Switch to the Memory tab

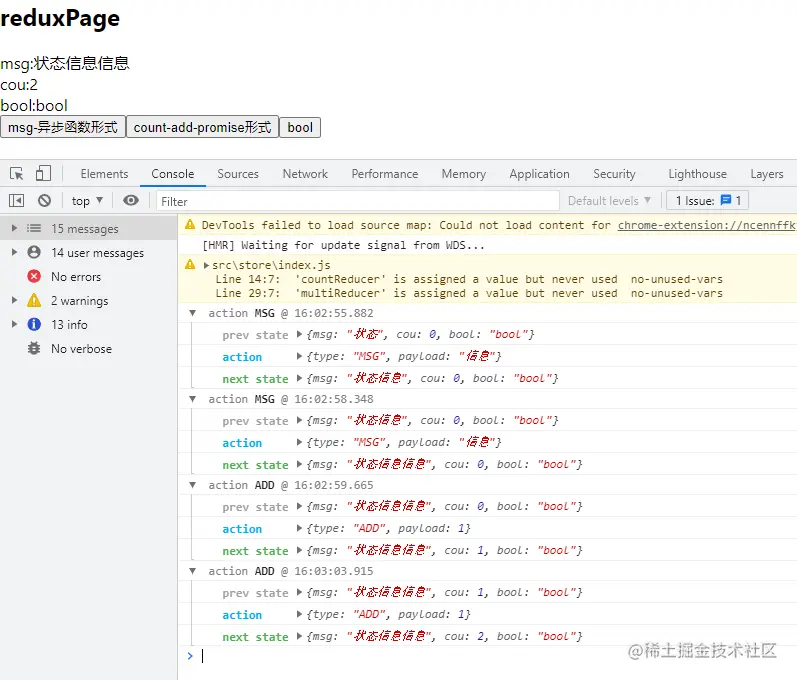pos(464,174)
